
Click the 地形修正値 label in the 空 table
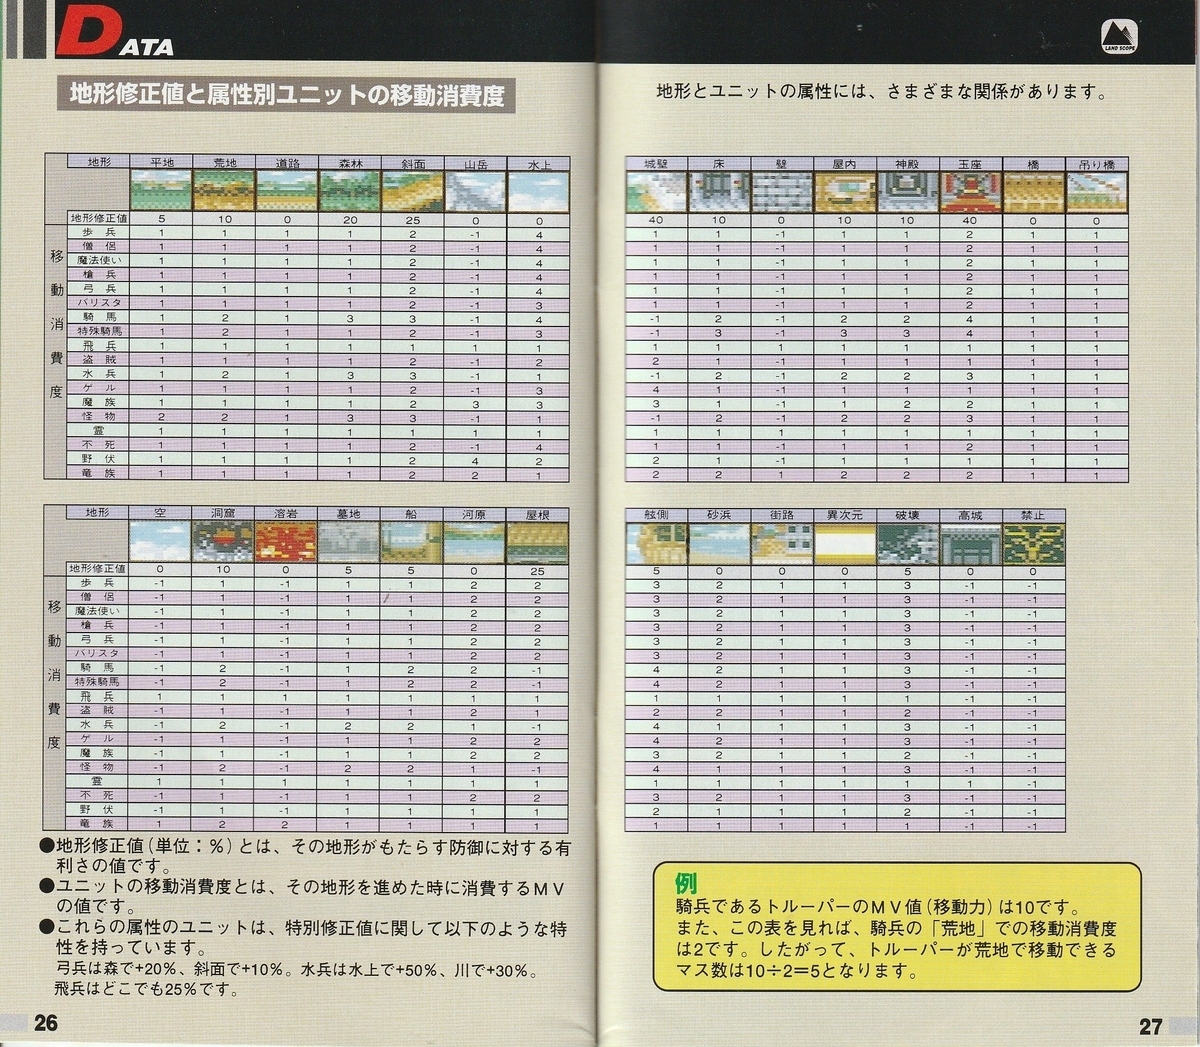click(98, 568)
